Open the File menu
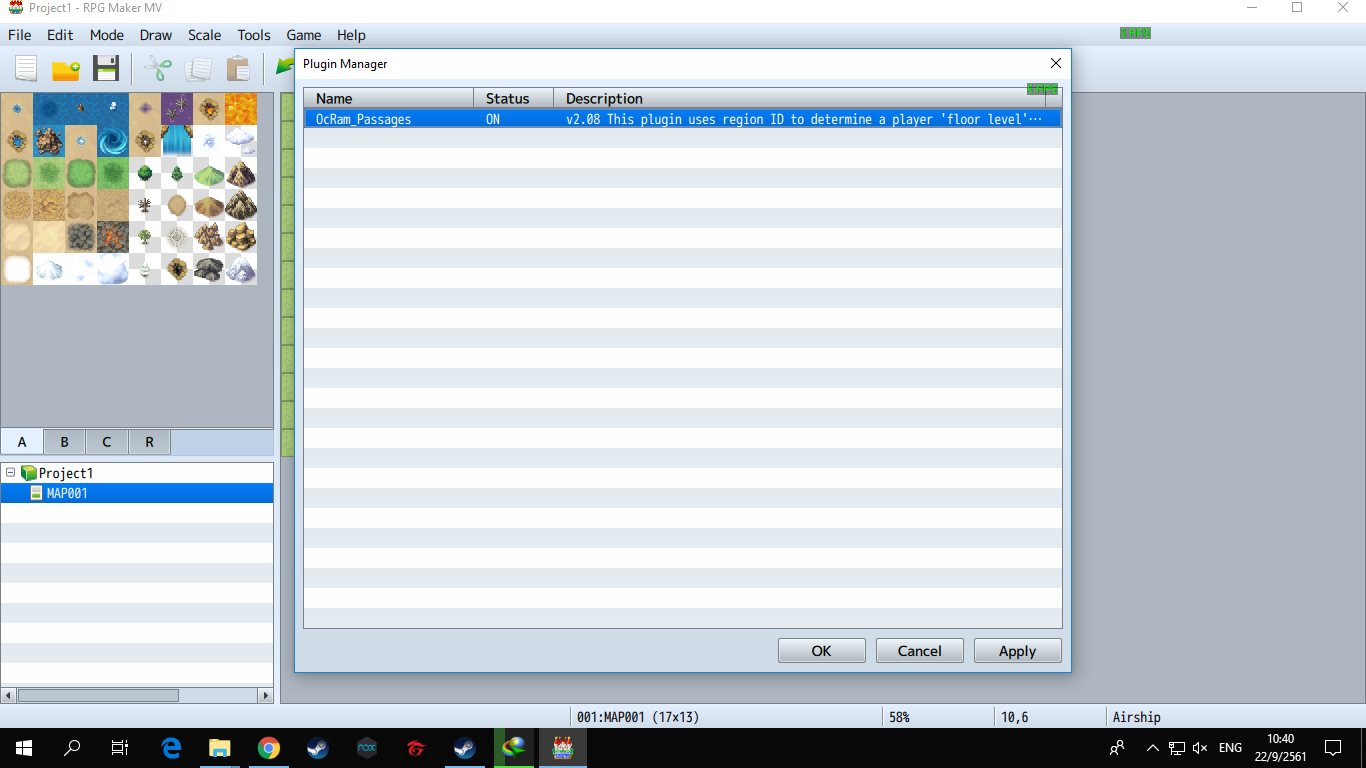This screenshot has width=1366, height=768. click(20, 35)
